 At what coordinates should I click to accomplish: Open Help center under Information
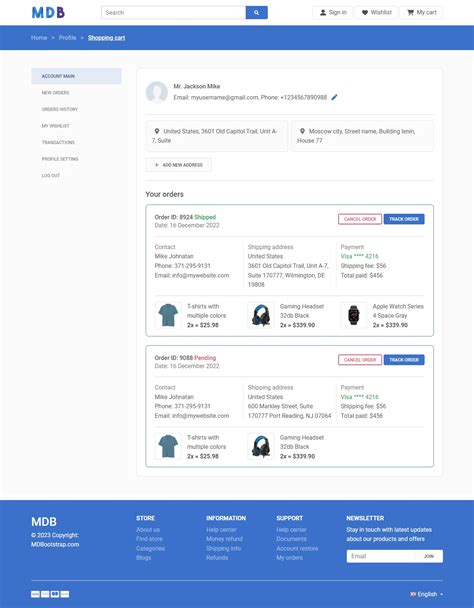(x=221, y=530)
